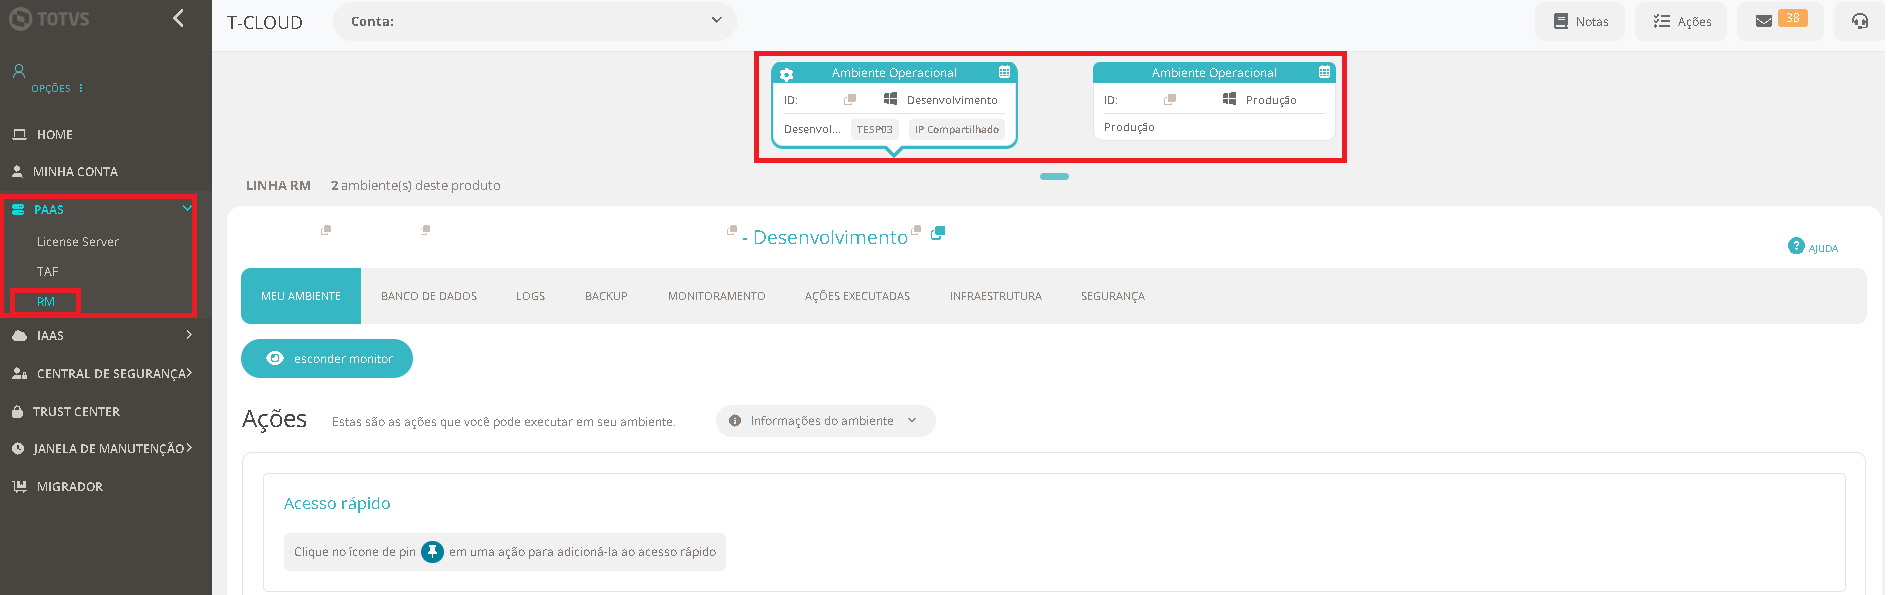
Task: Click the teal copy icon after Desenvolvimento title
Action: tap(938, 233)
